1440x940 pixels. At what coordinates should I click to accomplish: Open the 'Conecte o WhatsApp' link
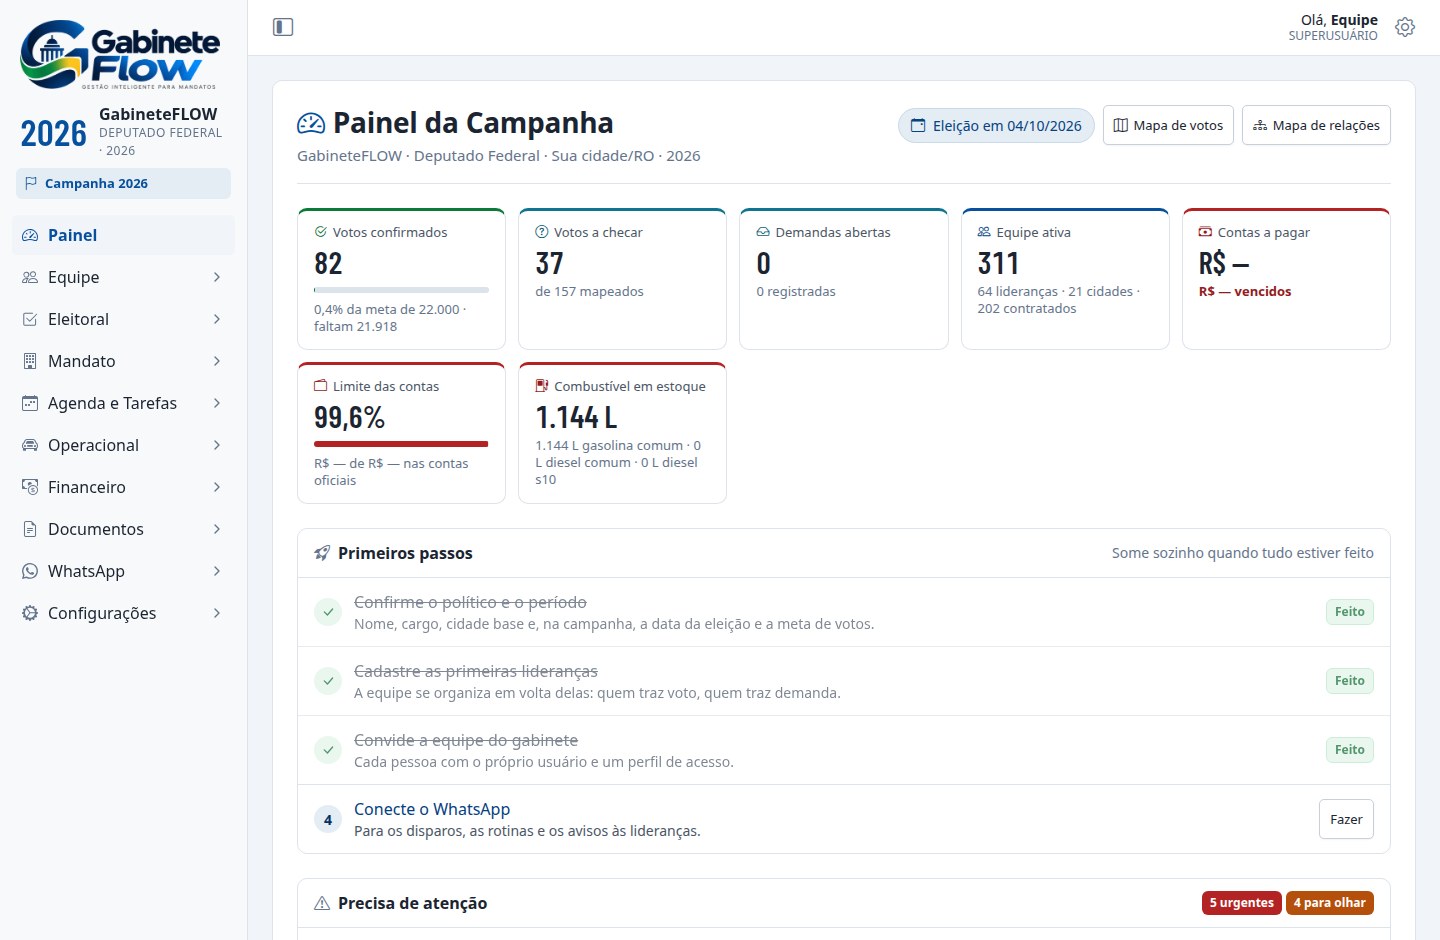[x=432, y=809]
